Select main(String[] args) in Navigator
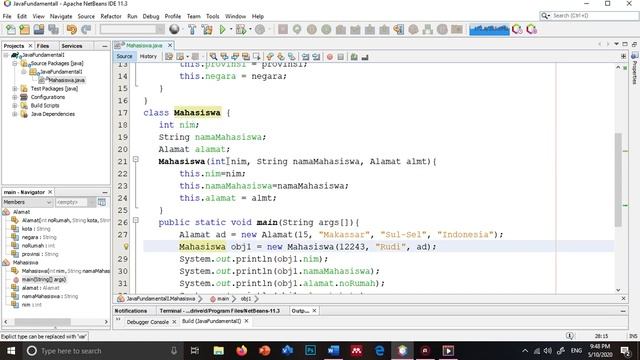 (44, 280)
